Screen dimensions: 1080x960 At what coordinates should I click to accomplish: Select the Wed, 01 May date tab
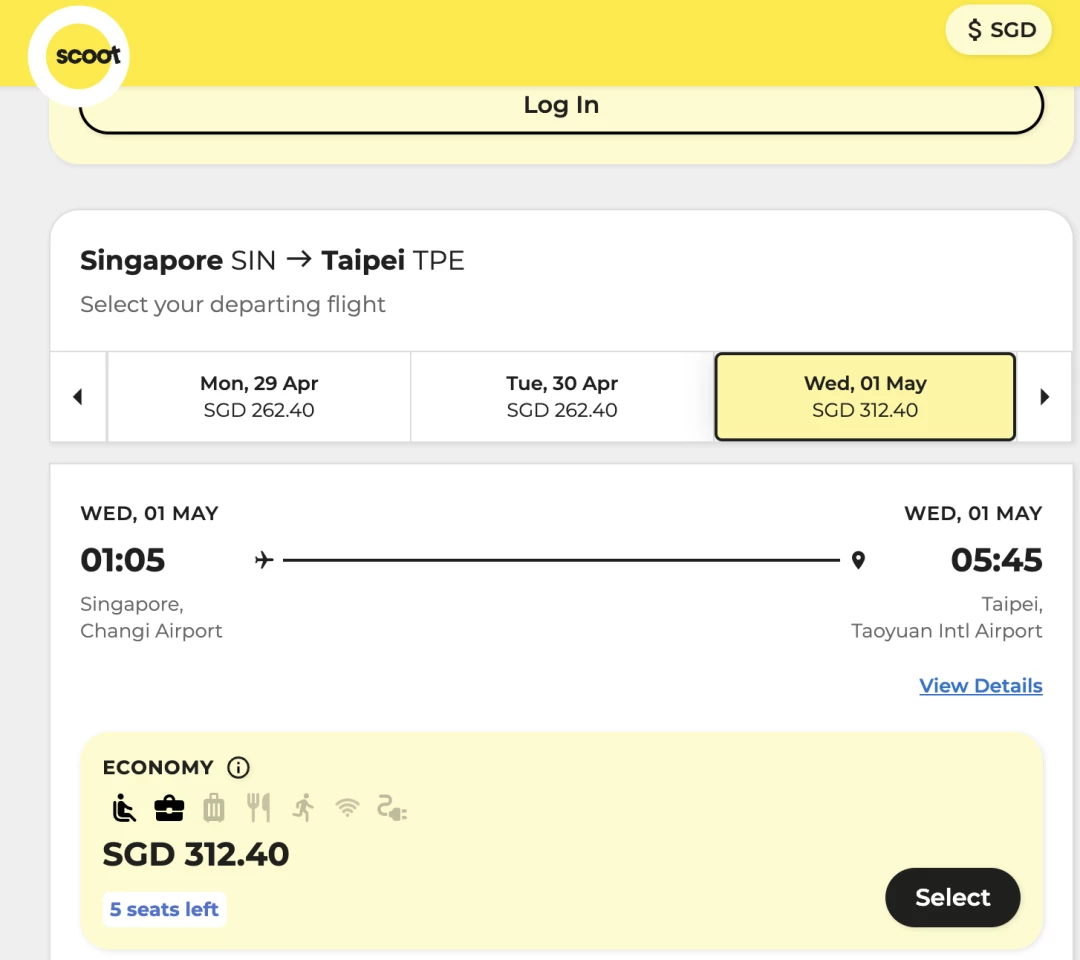865,397
